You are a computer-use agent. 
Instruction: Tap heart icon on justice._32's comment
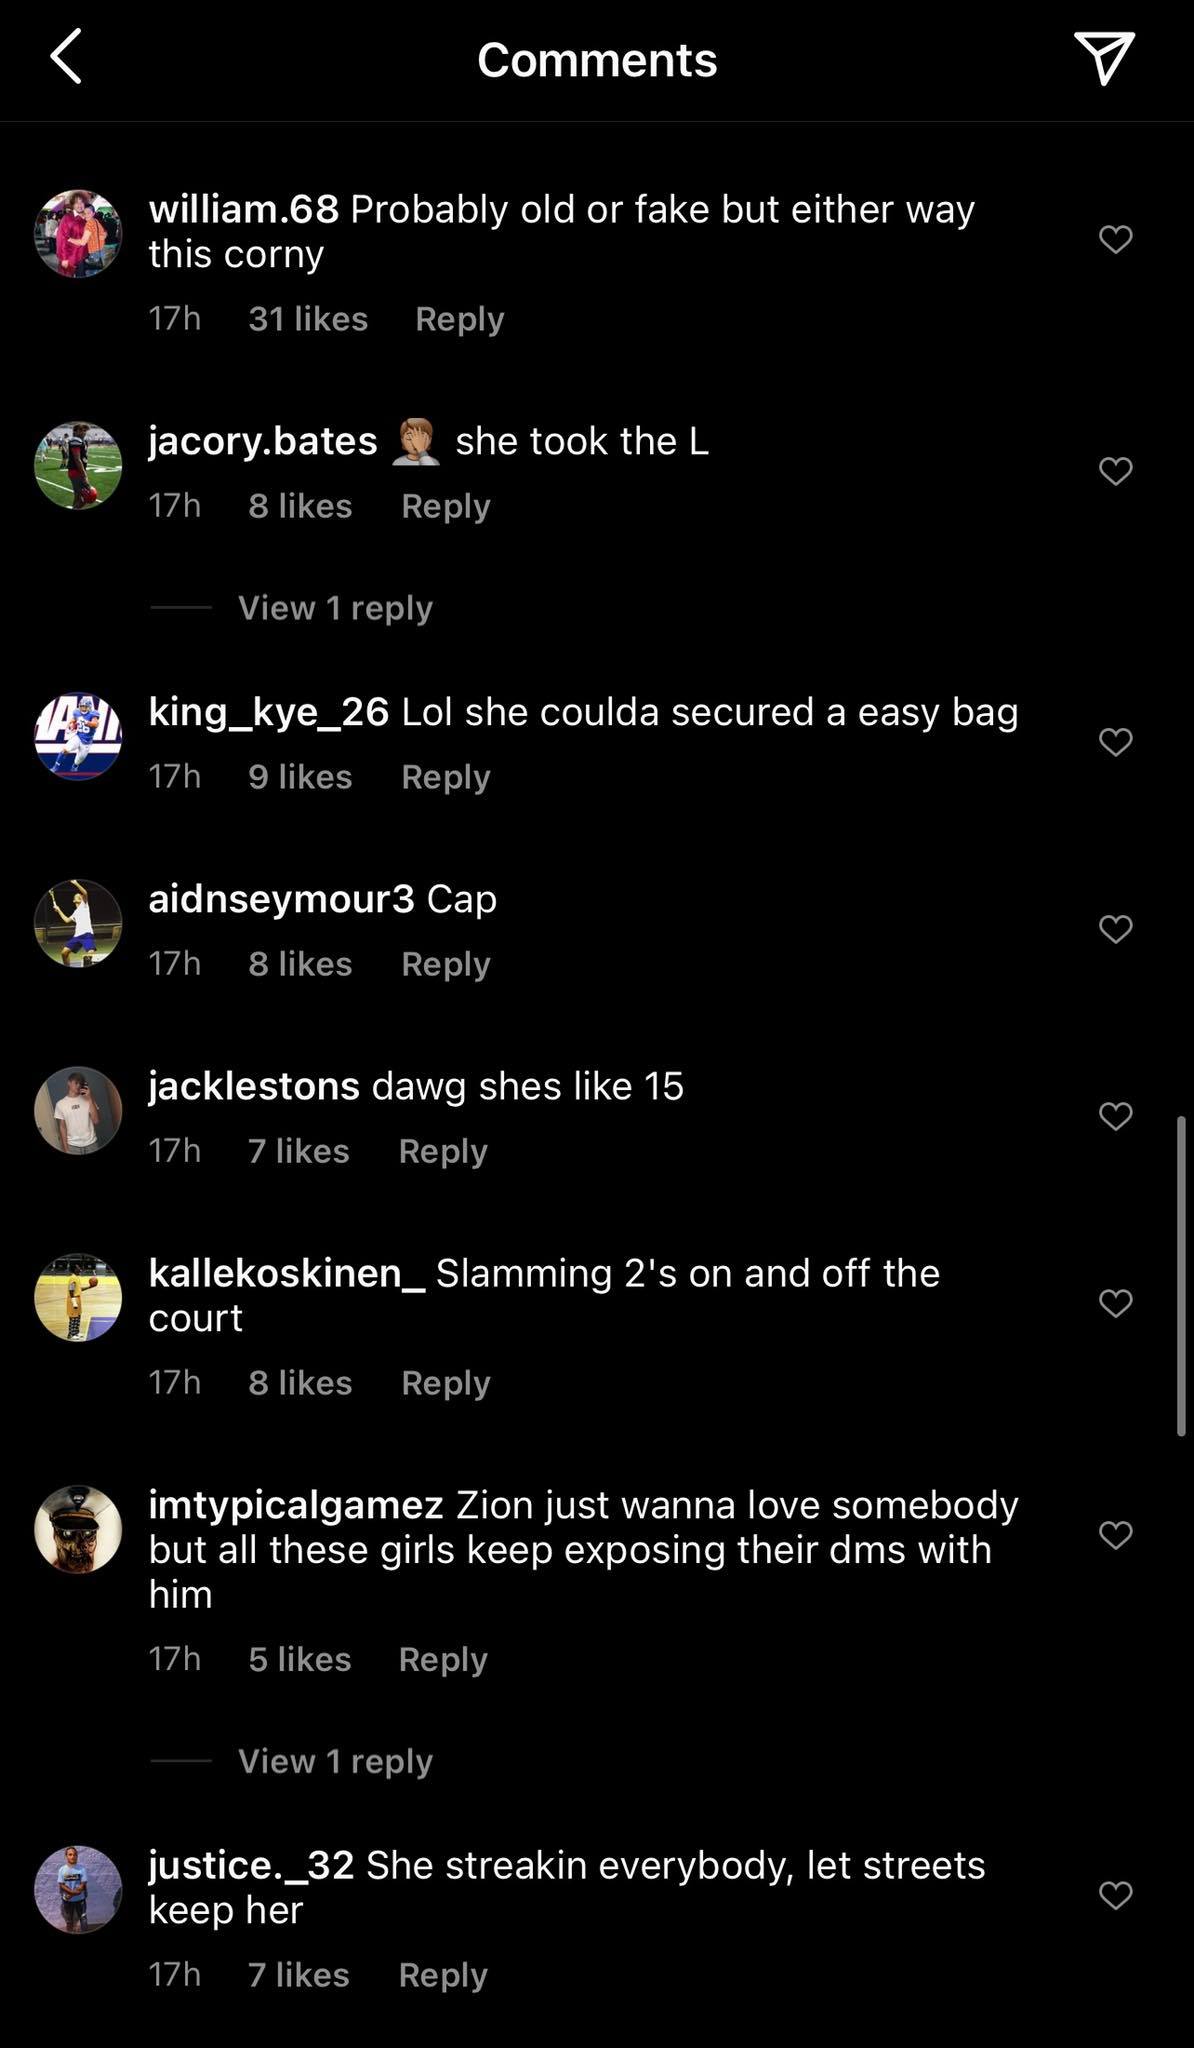click(x=1115, y=1895)
